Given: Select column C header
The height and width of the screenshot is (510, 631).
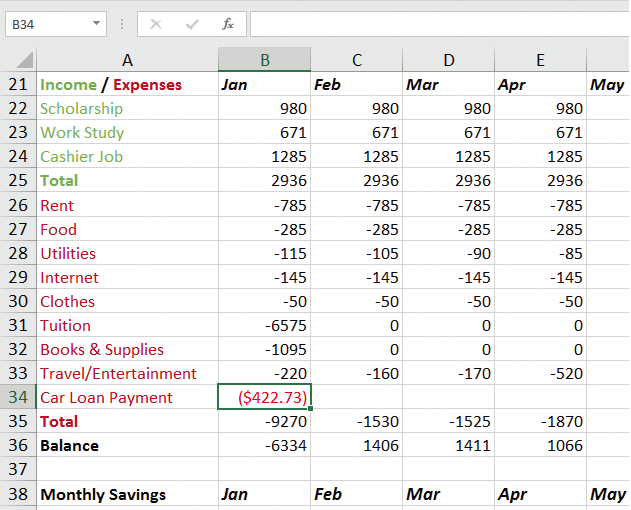Looking at the screenshot, I should (357, 60).
